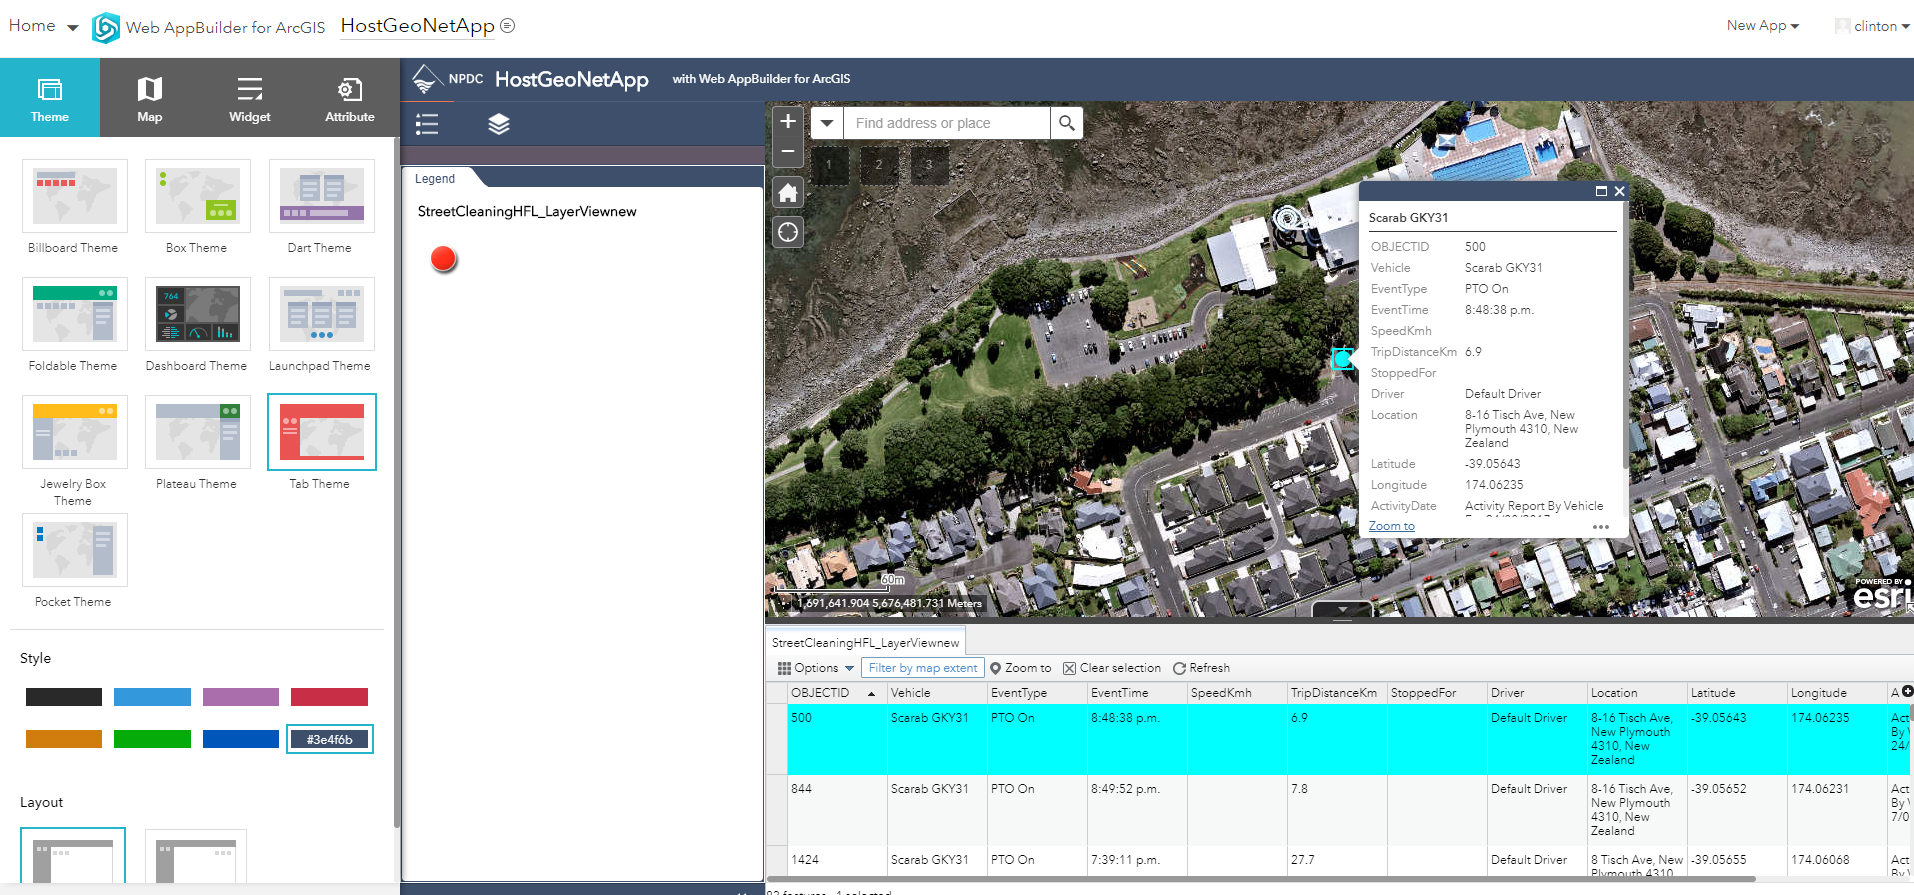The width and height of the screenshot is (1914, 895).
Task: Switch to the Attribute tab
Action: pos(349,98)
